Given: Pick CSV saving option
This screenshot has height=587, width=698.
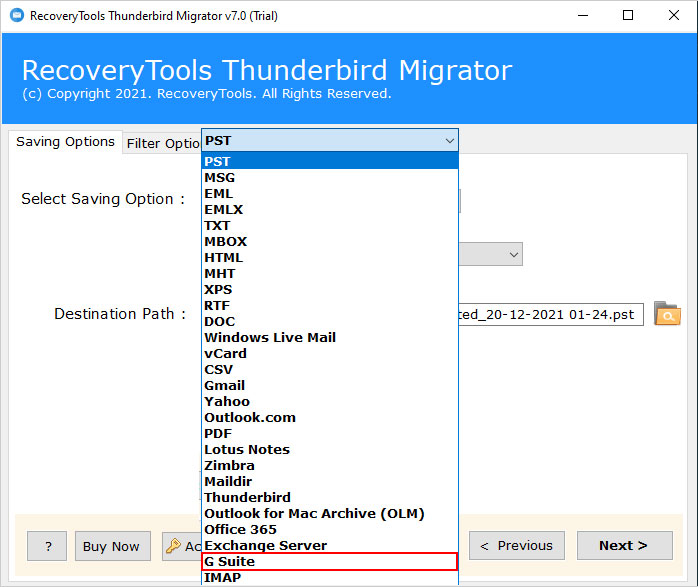Looking at the screenshot, I should click(x=330, y=370).
